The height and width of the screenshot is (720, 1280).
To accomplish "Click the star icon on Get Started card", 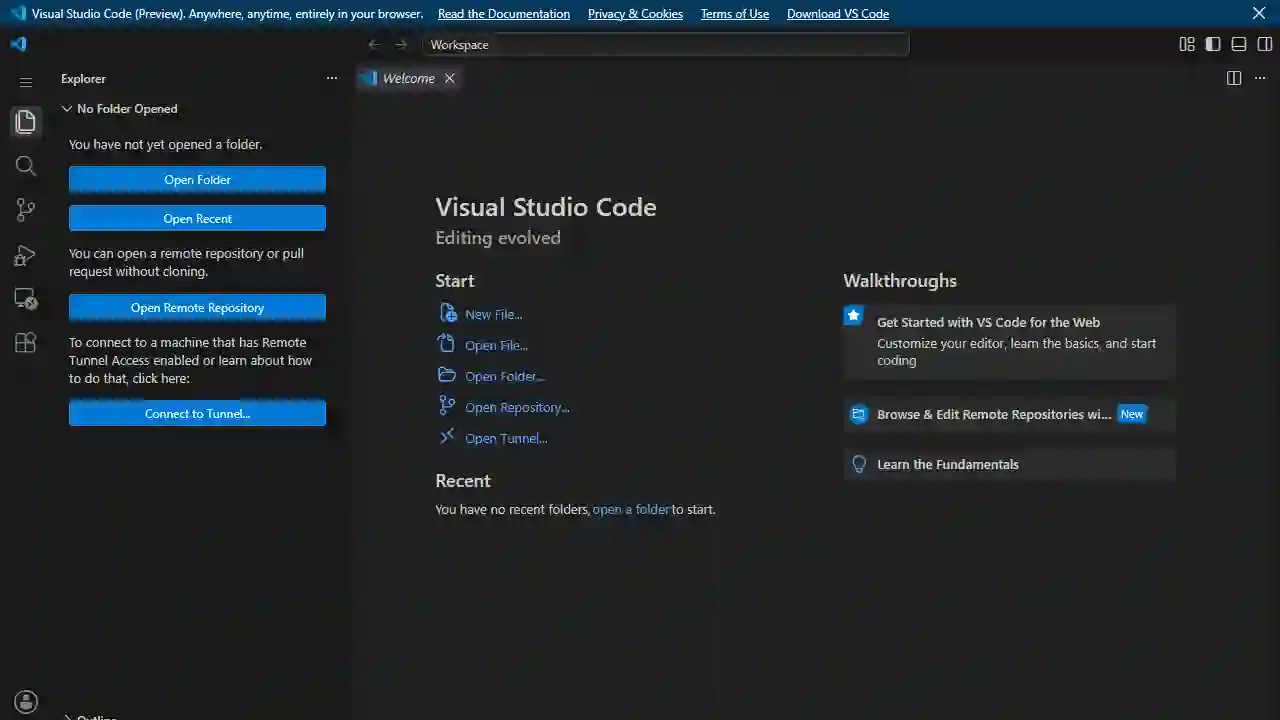I will pyautogui.click(x=854, y=316).
